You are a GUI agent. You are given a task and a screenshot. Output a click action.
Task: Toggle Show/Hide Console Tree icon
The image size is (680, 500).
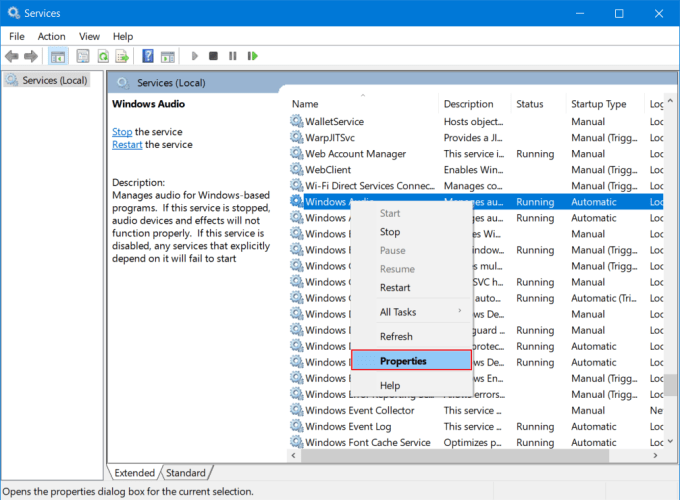pos(58,56)
